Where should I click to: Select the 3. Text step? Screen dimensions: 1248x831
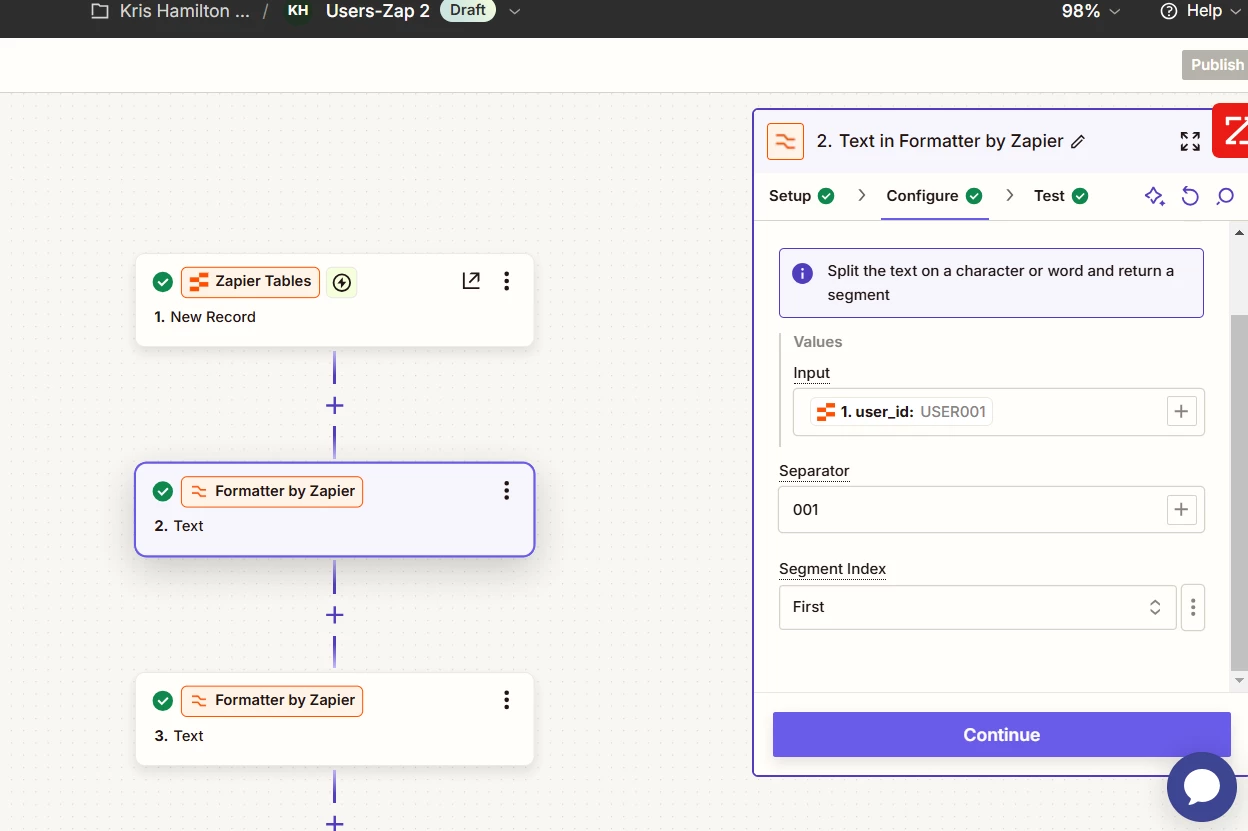tap(334, 719)
